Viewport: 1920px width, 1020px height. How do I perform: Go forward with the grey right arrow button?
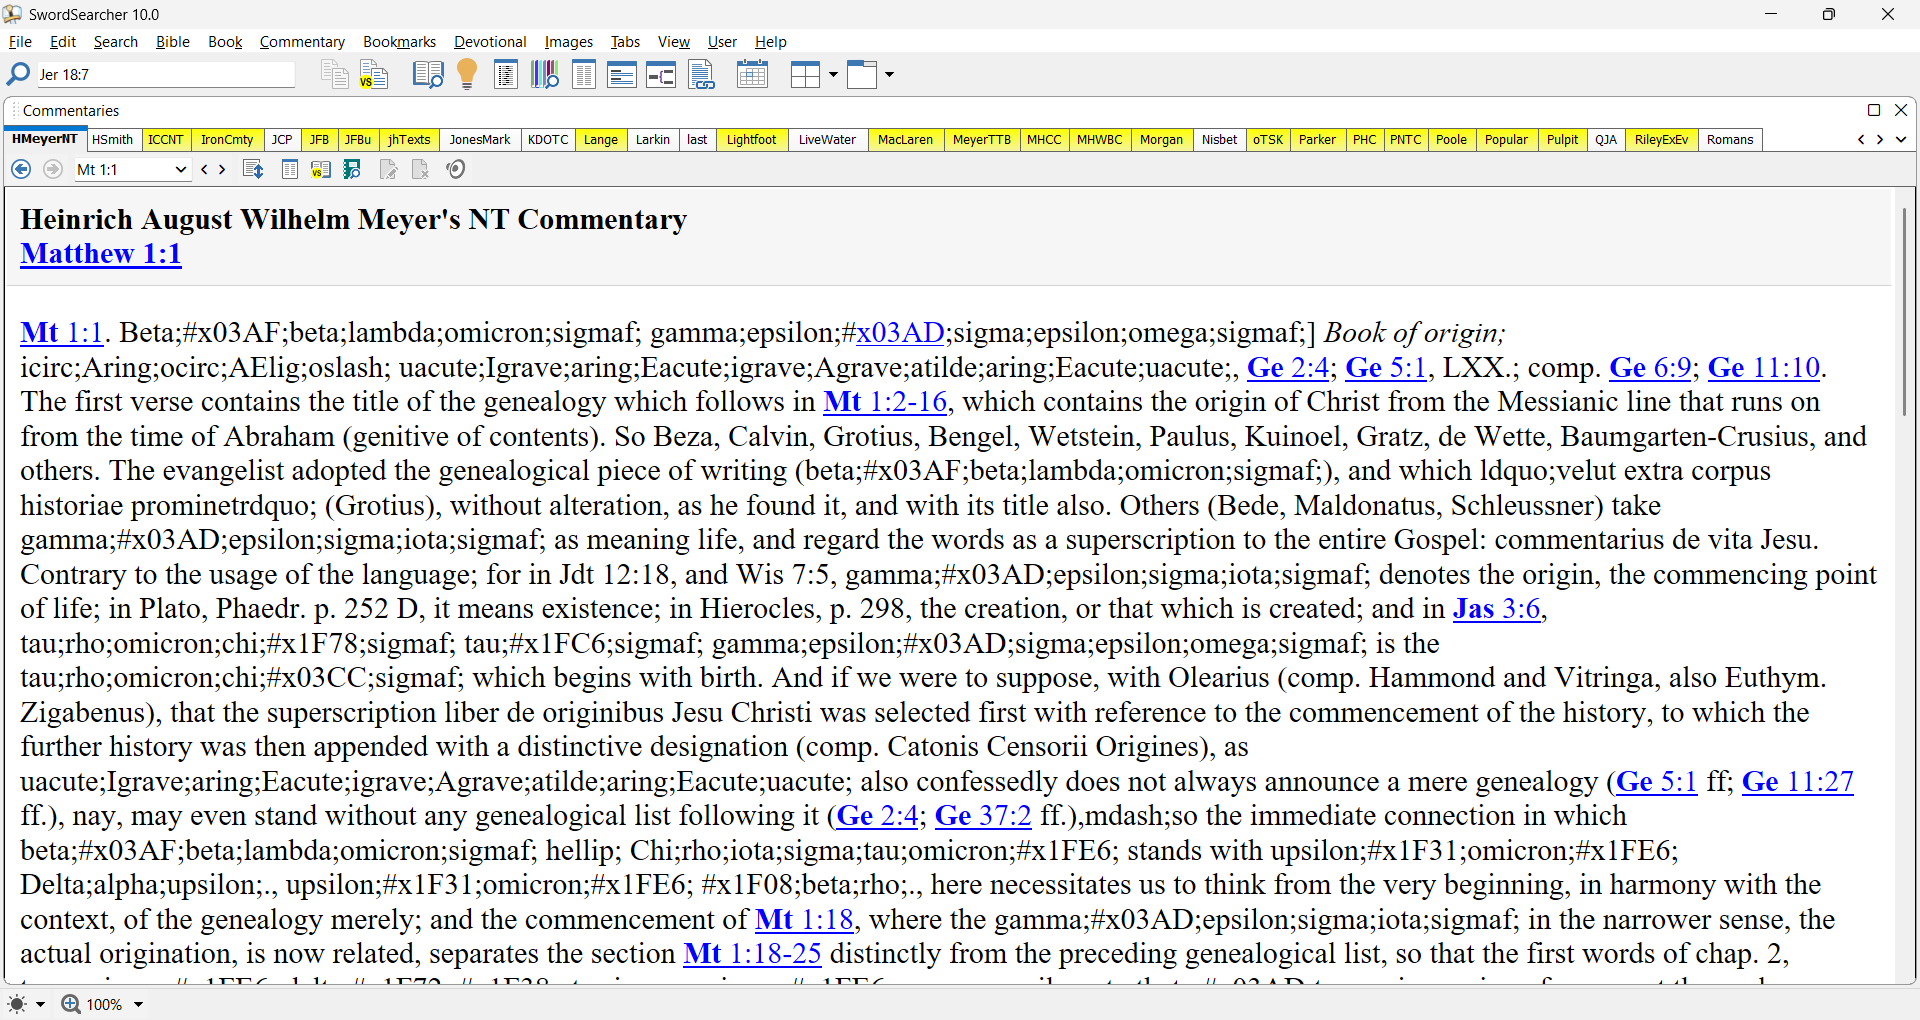[x=53, y=169]
